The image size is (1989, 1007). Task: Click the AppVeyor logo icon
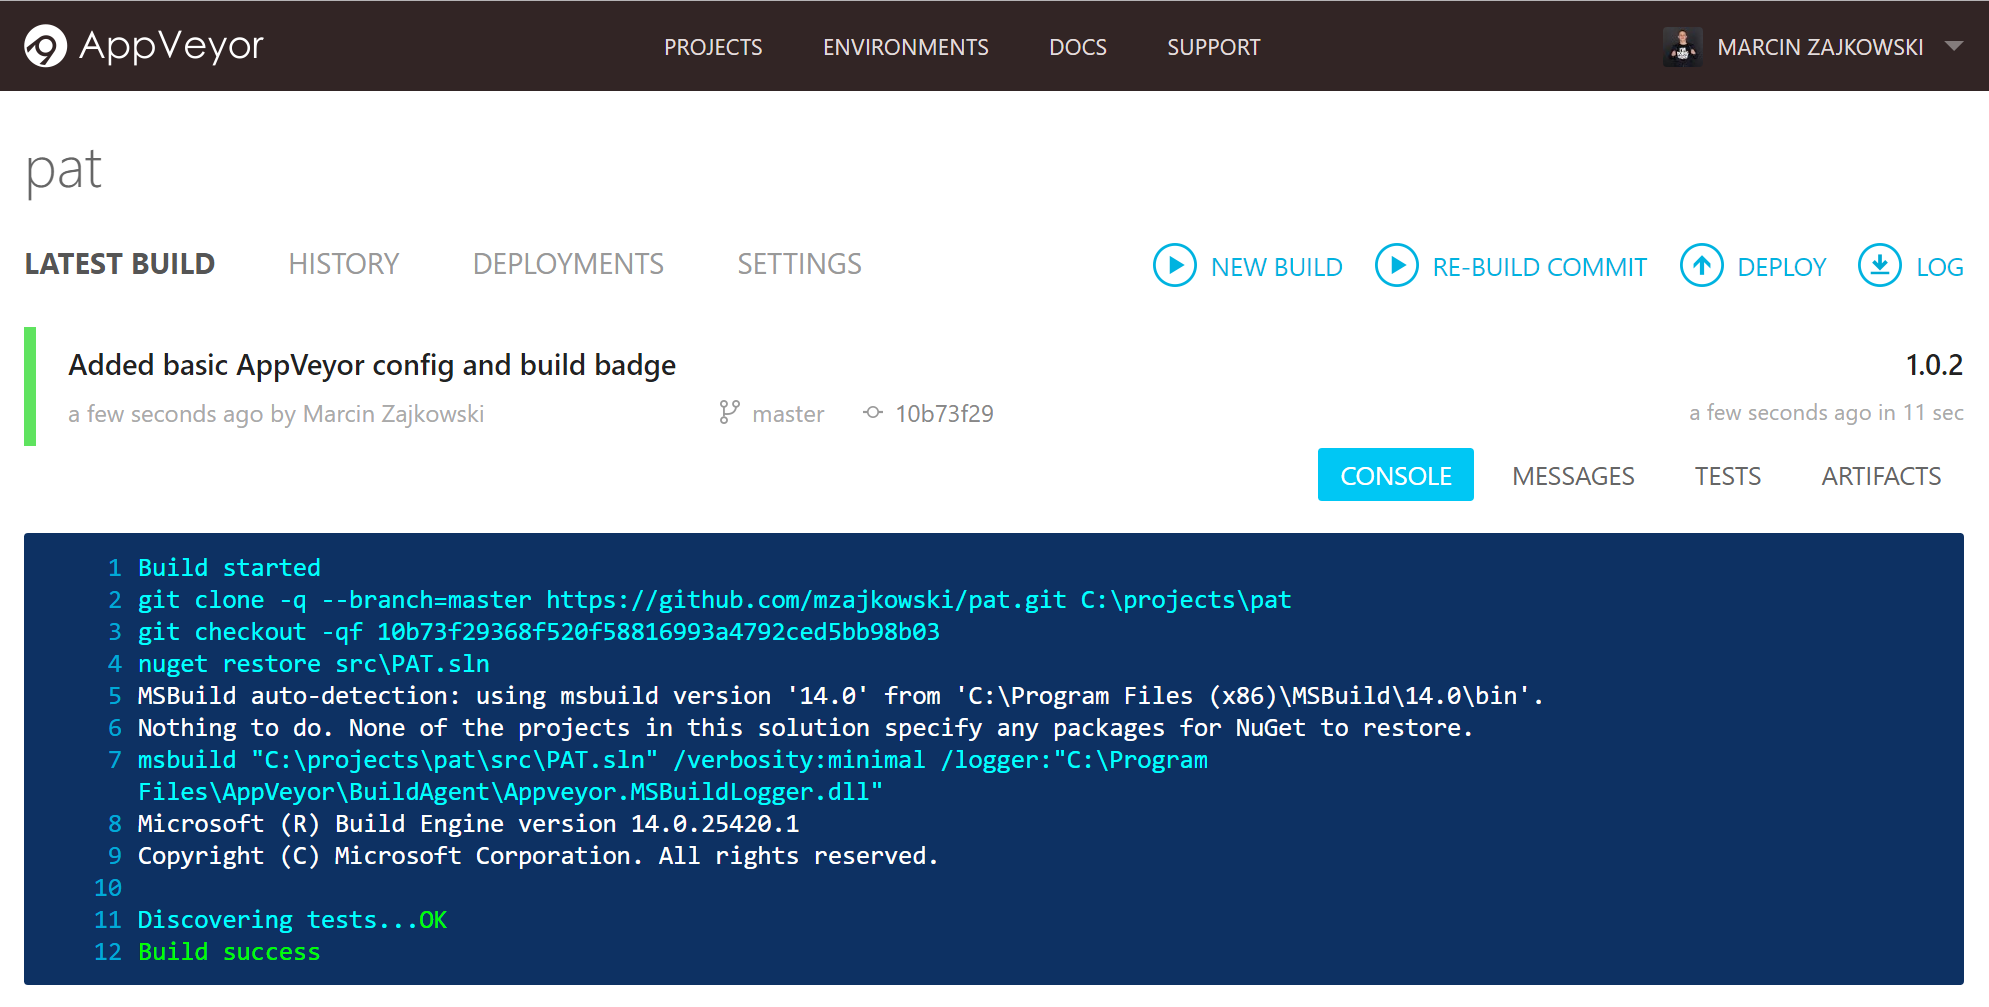[x=45, y=46]
